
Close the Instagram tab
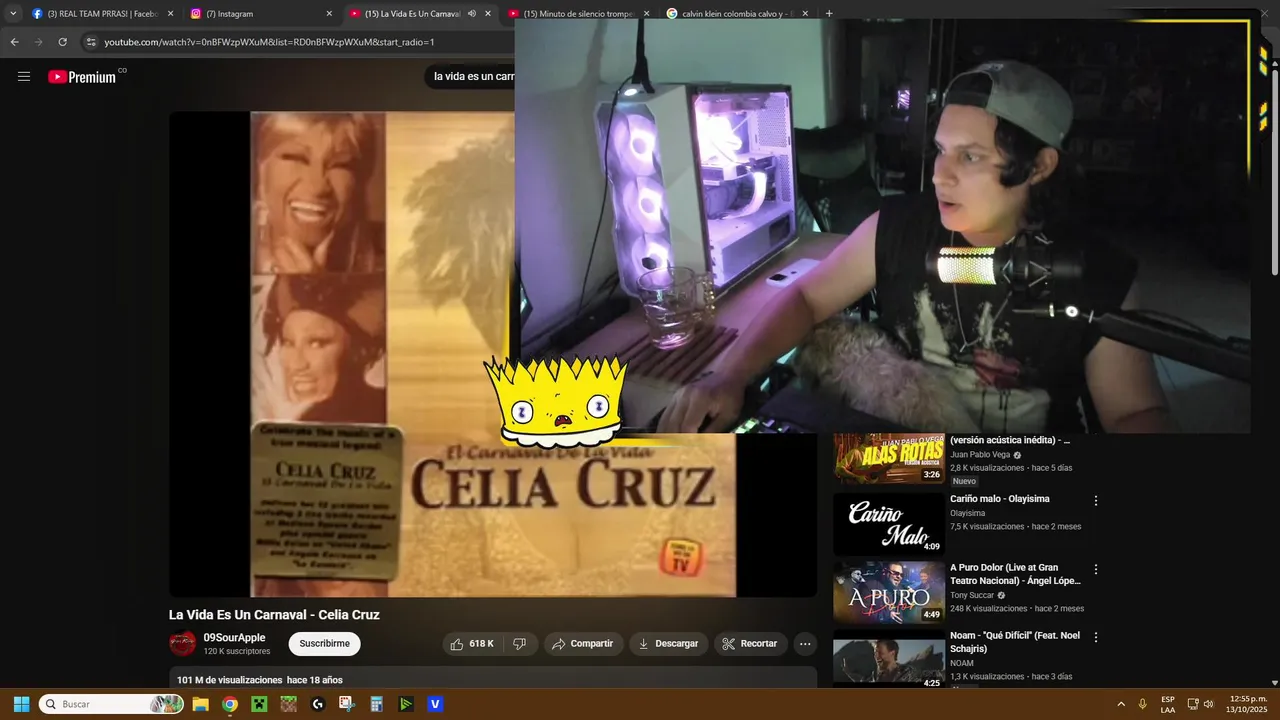point(329,14)
